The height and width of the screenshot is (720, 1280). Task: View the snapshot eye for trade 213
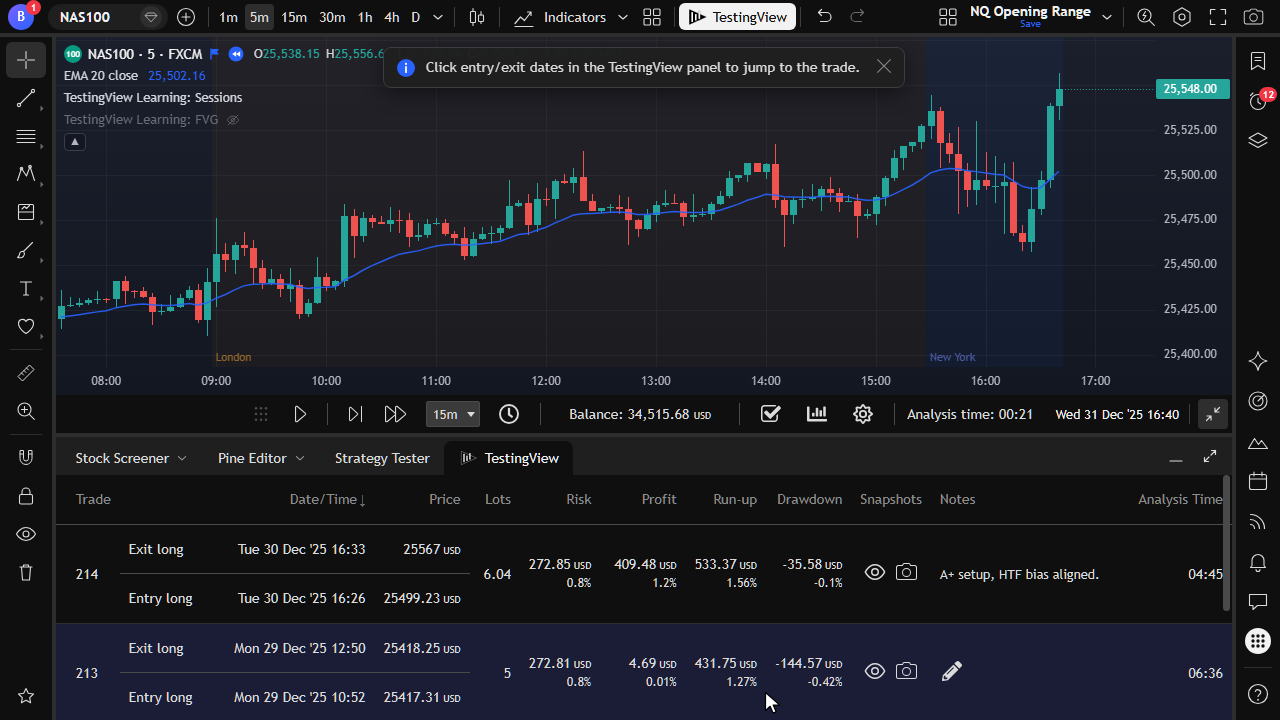tap(875, 671)
